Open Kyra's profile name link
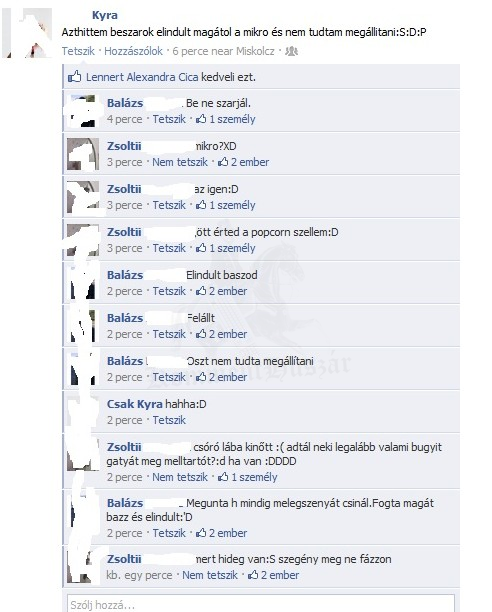This screenshot has width=492, height=612. 105,15
